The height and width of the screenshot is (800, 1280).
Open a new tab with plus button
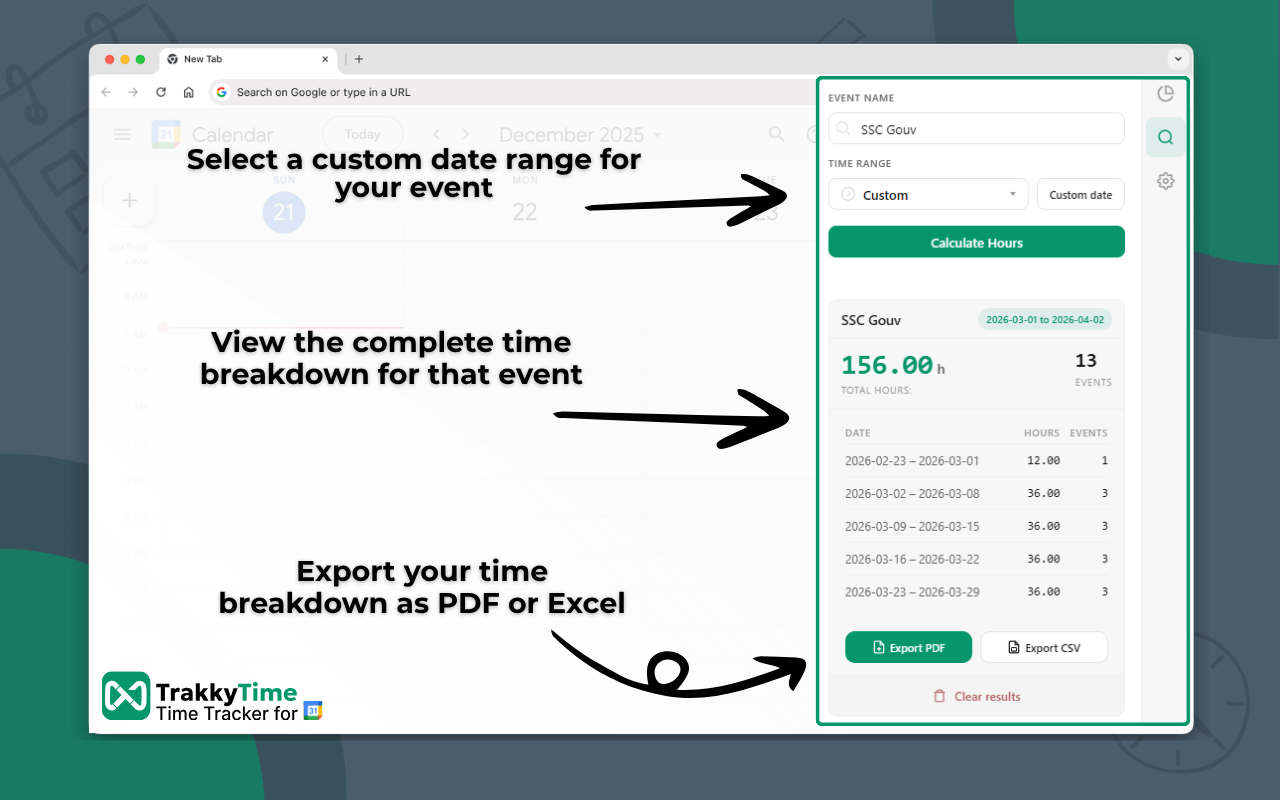click(x=359, y=59)
